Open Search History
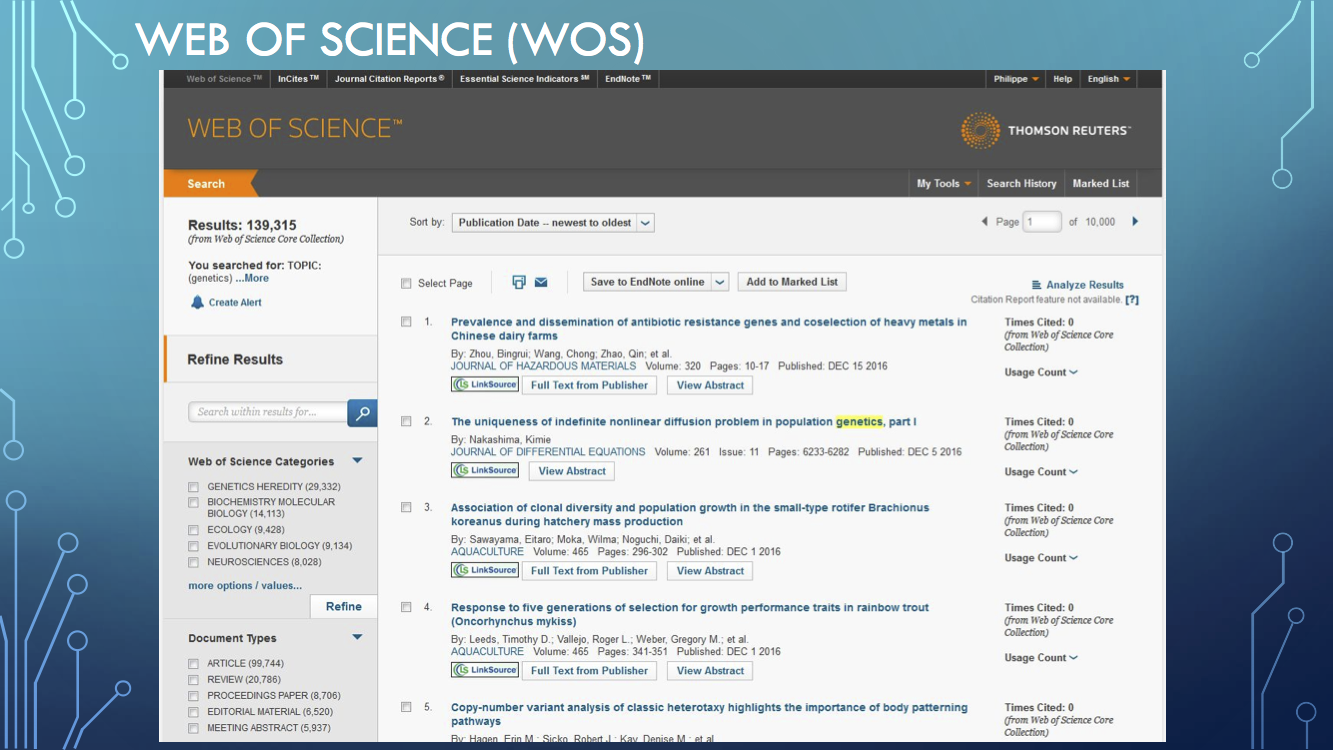The height and width of the screenshot is (750, 1333). (1021, 184)
